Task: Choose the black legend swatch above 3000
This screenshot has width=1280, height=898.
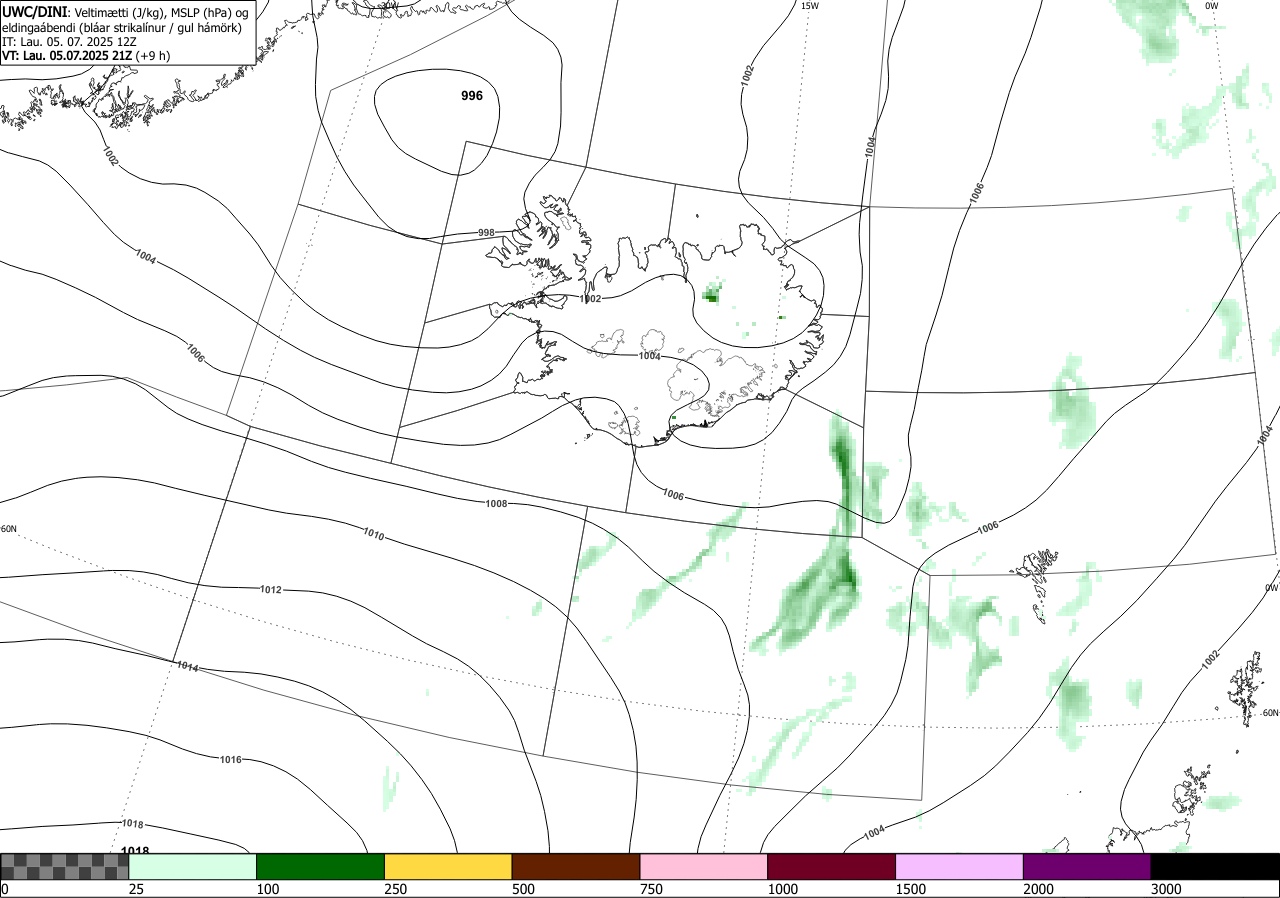Action: (1215, 866)
